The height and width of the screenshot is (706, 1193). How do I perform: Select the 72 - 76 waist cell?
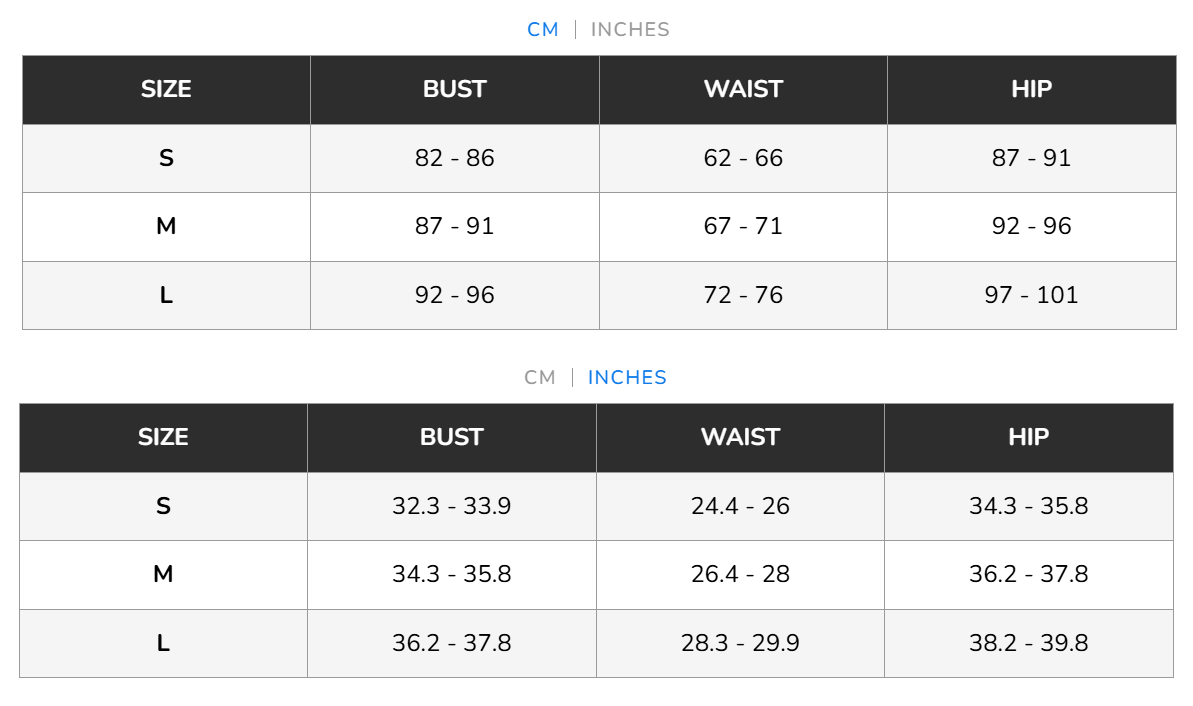(x=743, y=295)
